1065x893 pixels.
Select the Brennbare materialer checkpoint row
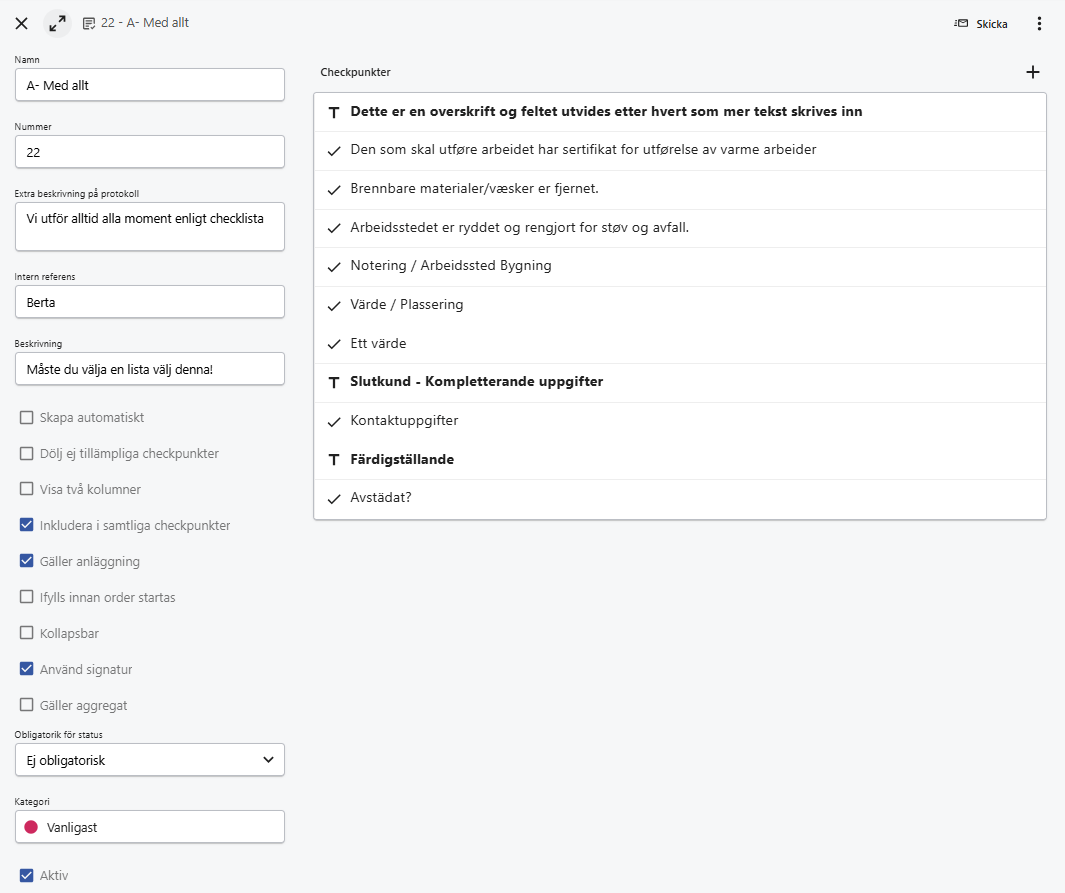pos(680,189)
